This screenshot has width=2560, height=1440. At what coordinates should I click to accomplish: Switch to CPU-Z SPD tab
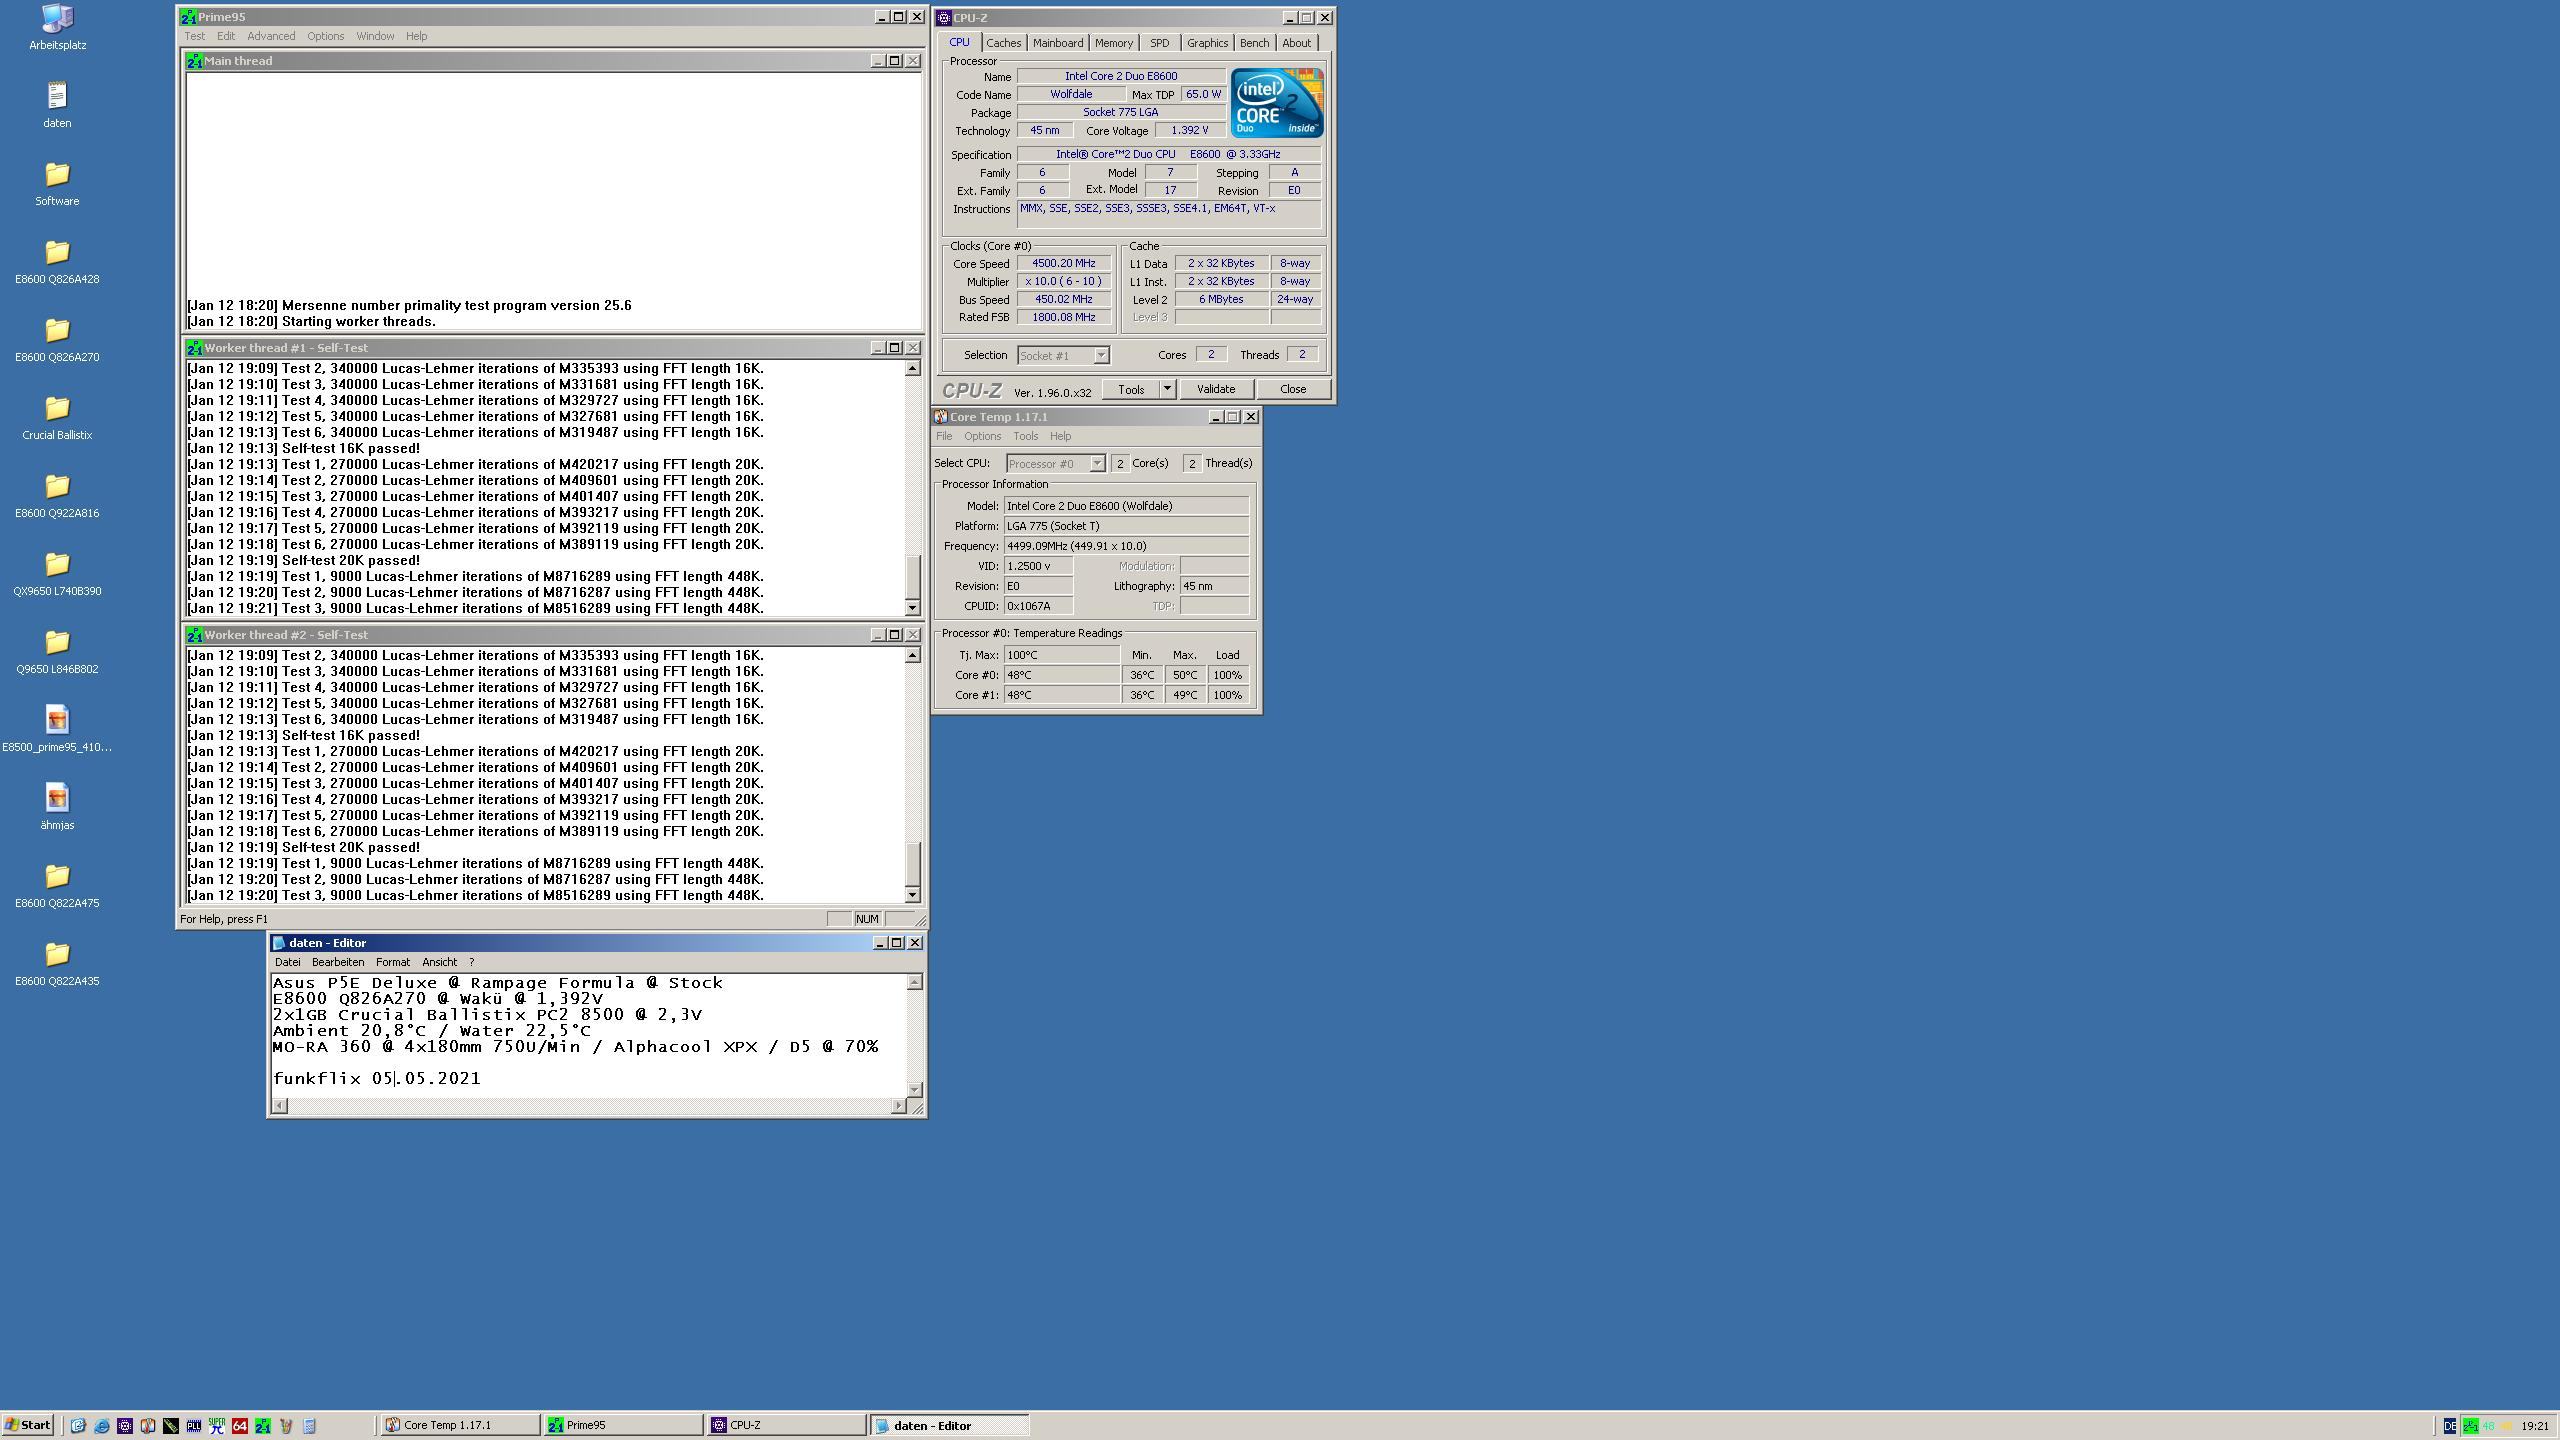1159,43
